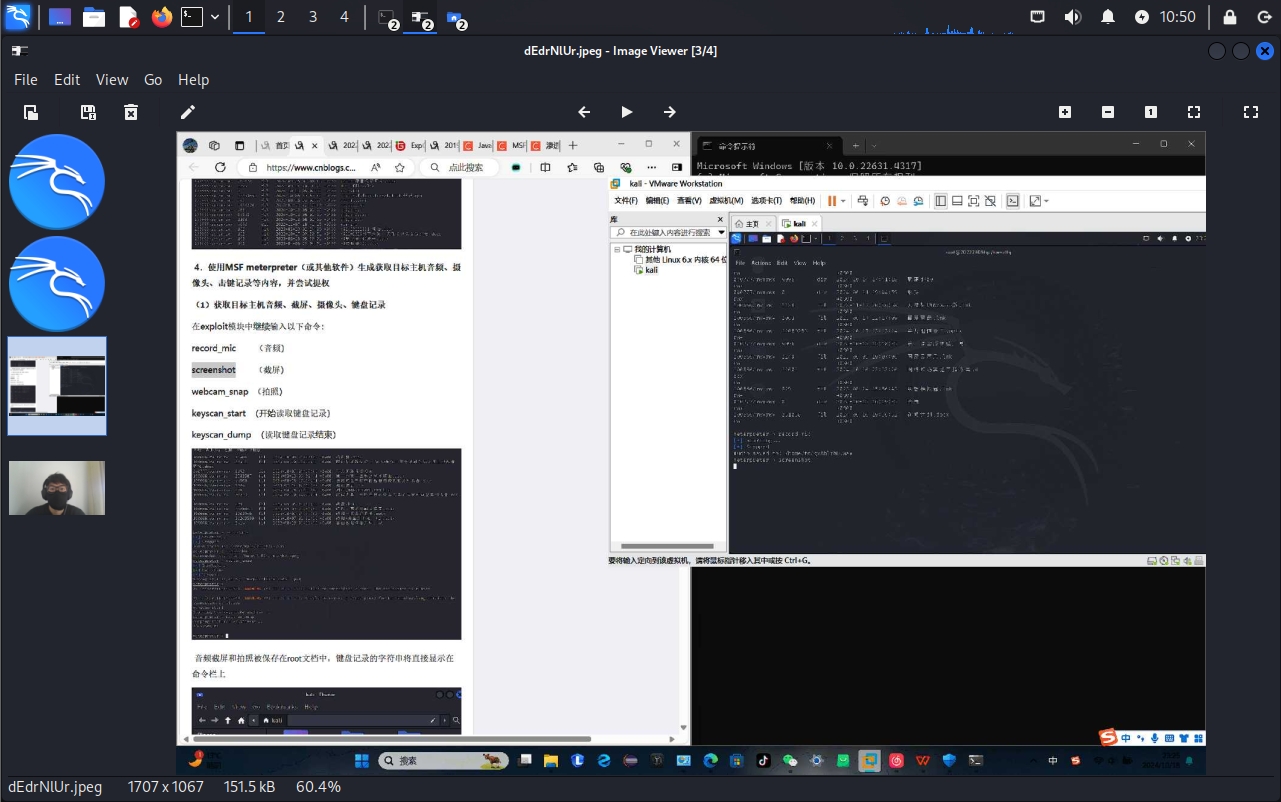The width and height of the screenshot is (1281, 802).
Task: Toggle fullscreen mode in toolbar
Action: (1251, 112)
